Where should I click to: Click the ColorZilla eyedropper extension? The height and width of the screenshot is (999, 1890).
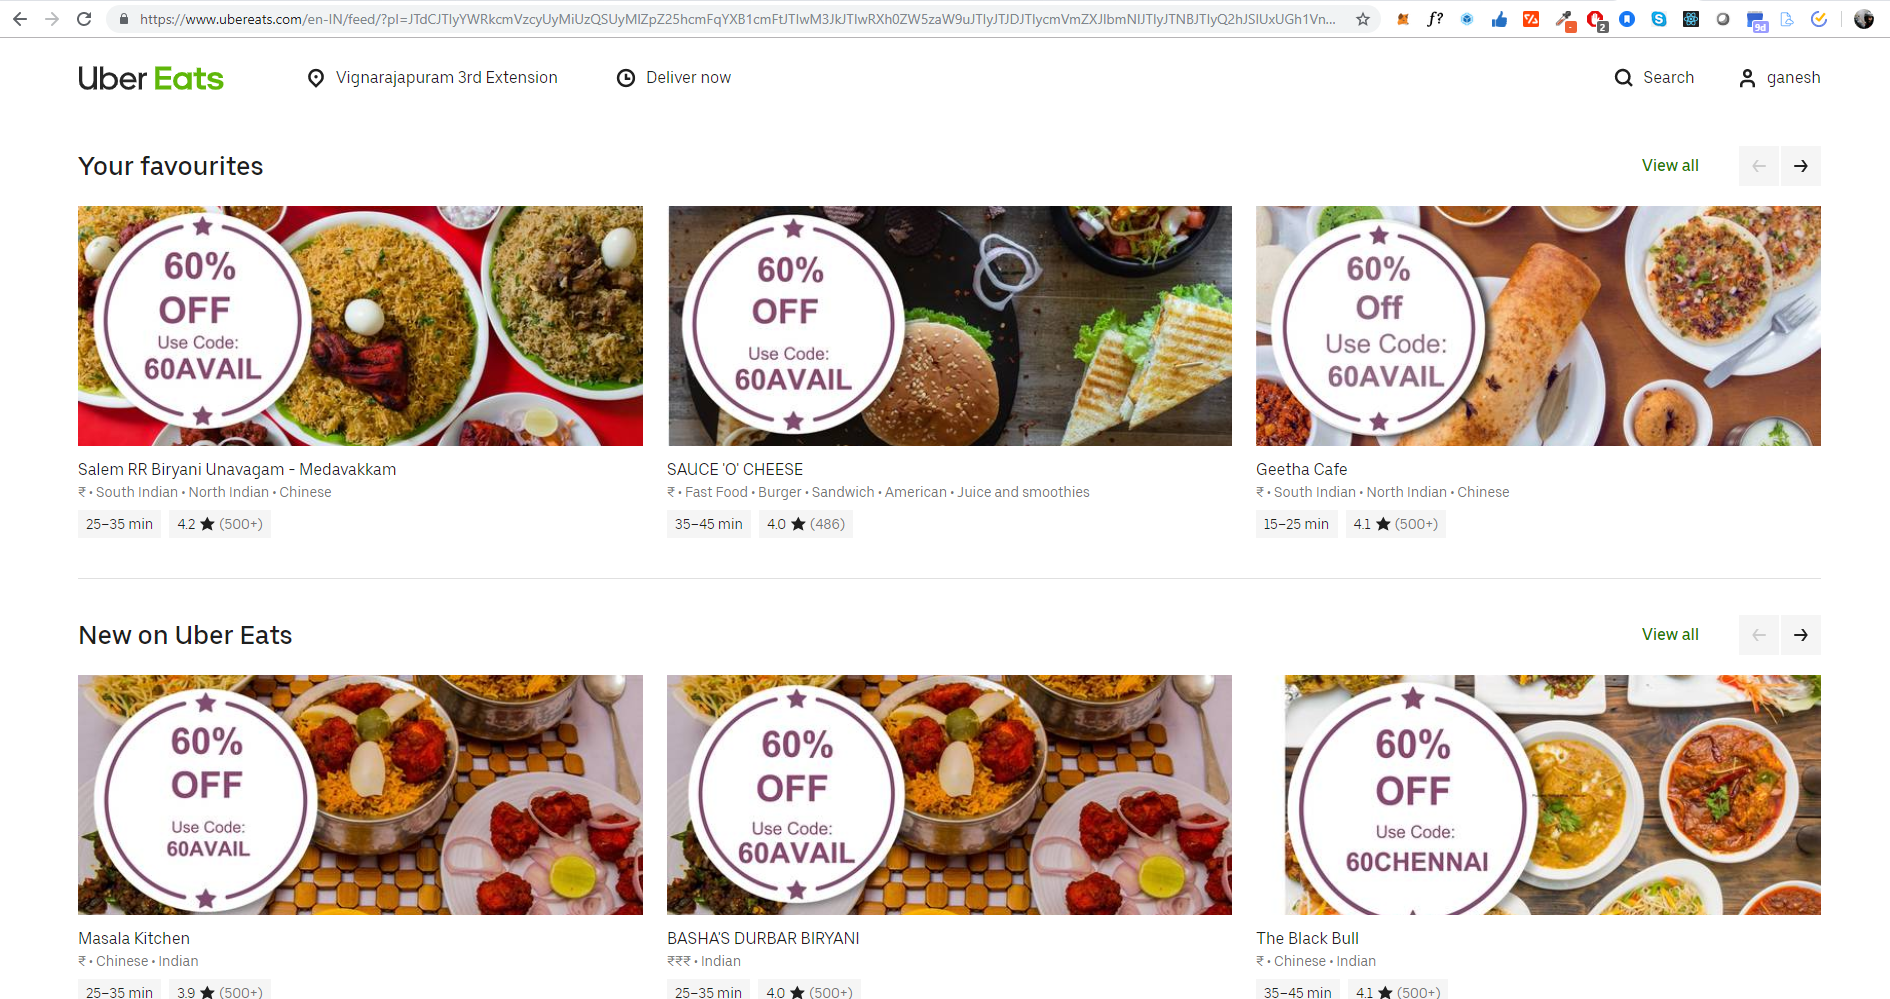[1565, 19]
